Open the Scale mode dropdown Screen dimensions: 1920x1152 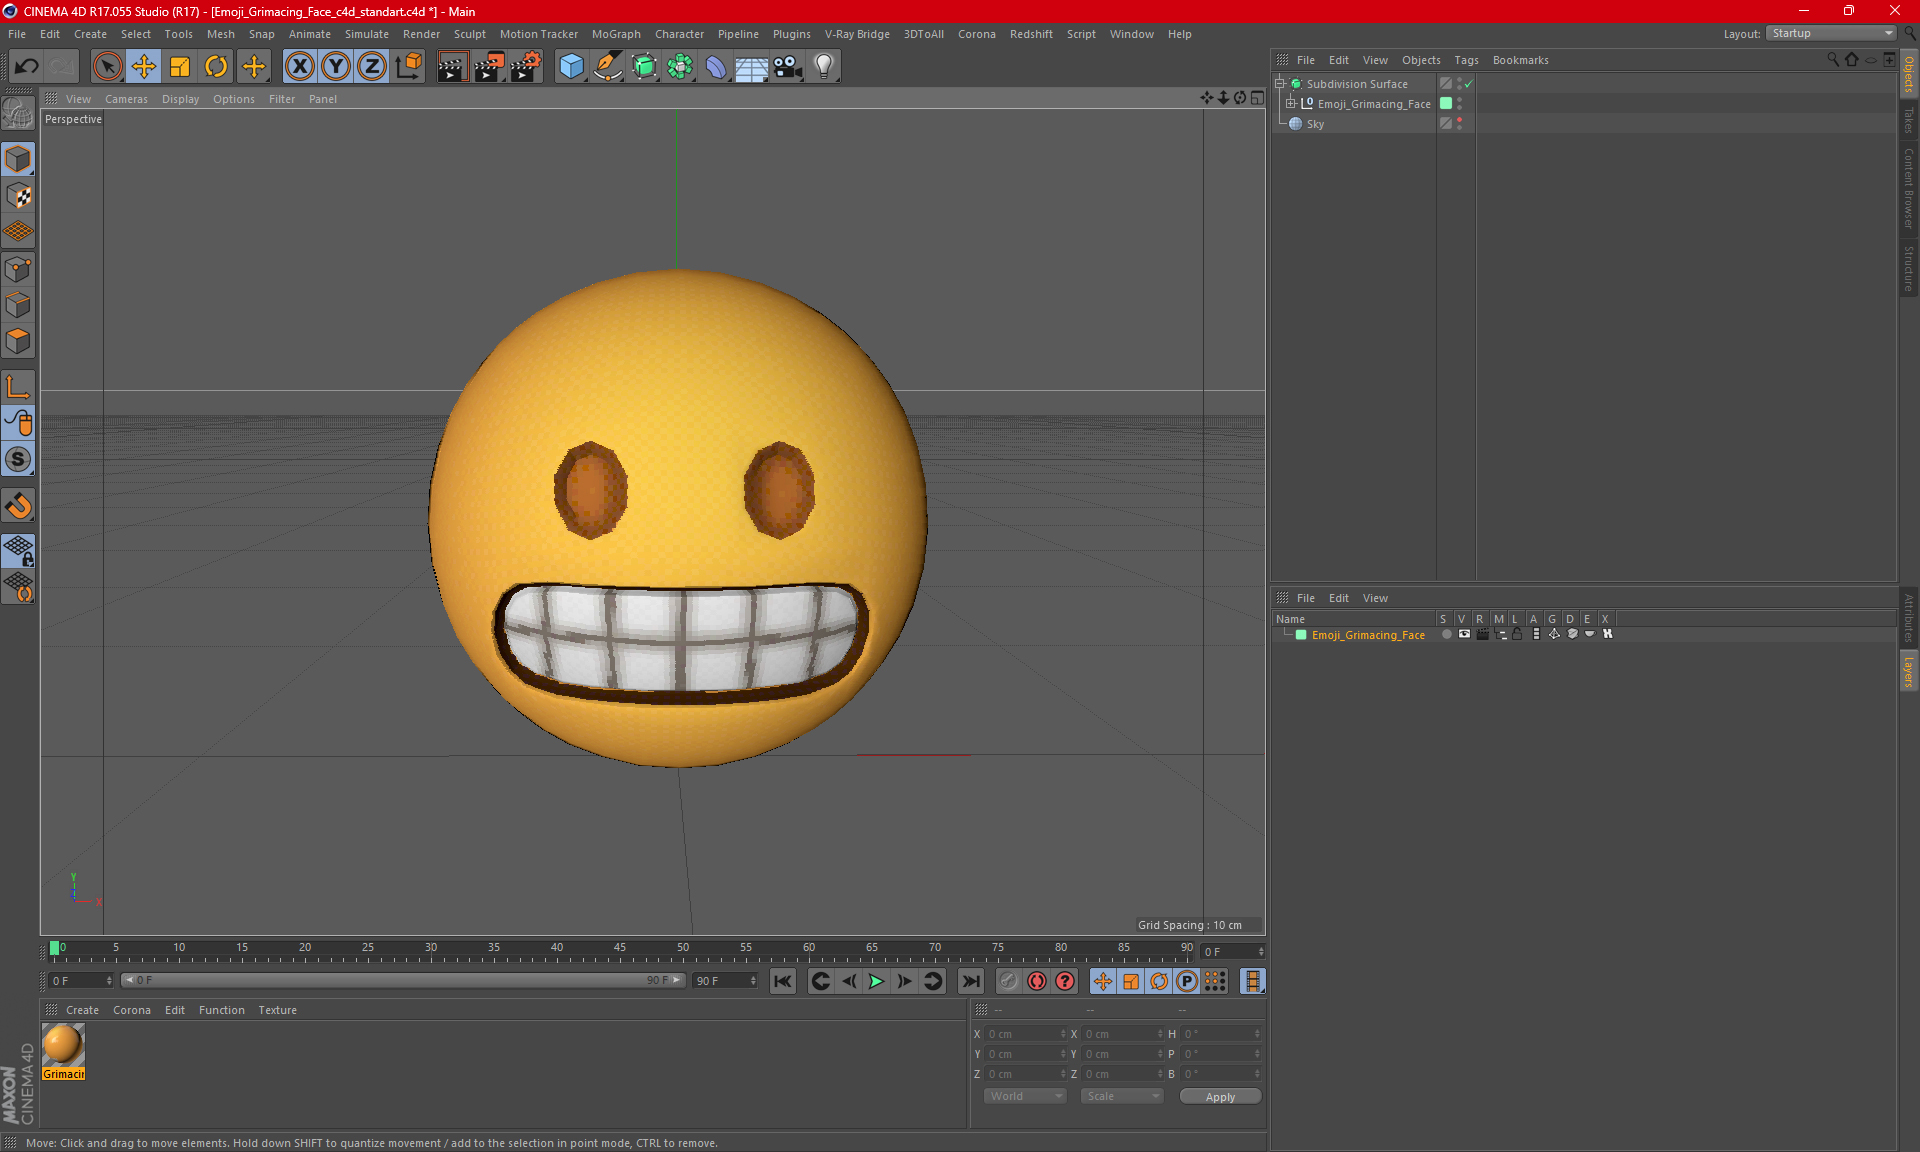(x=1122, y=1096)
